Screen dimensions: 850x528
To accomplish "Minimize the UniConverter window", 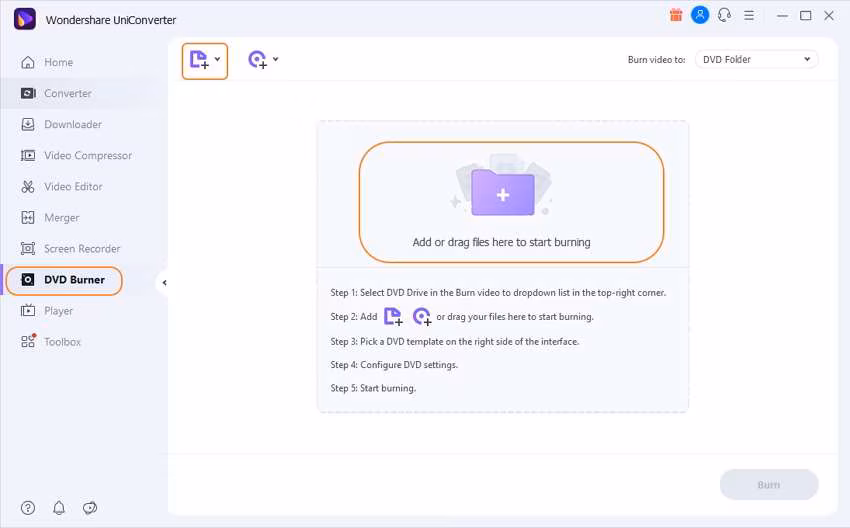I will (782, 16).
